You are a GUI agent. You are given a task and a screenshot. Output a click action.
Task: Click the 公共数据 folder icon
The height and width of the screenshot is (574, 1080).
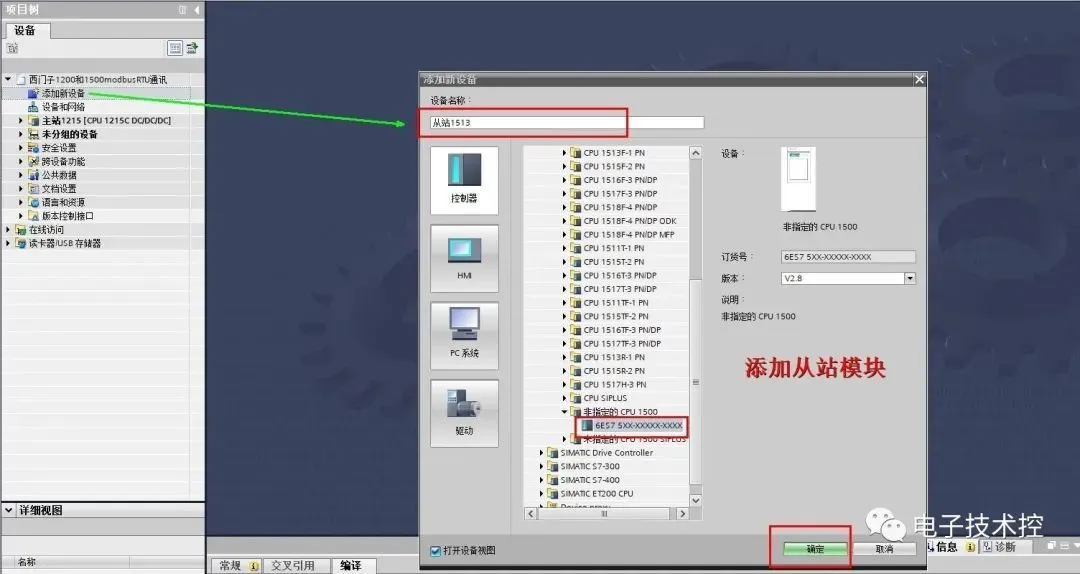pos(33,175)
